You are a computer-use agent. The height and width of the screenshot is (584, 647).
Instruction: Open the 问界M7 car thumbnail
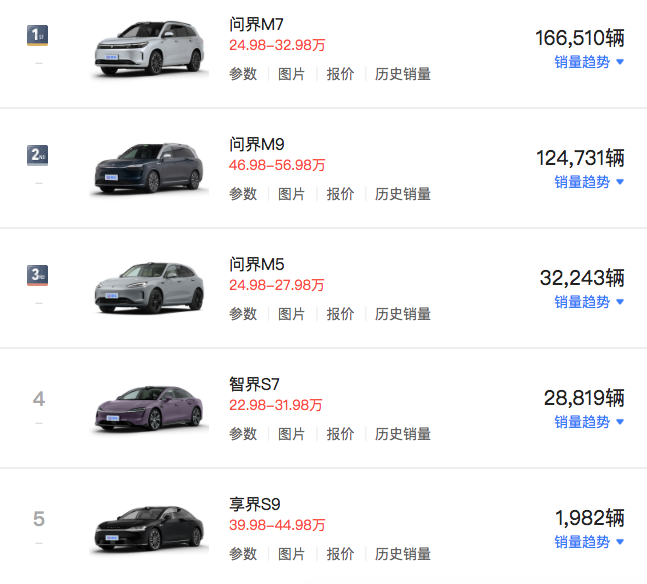click(149, 49)
